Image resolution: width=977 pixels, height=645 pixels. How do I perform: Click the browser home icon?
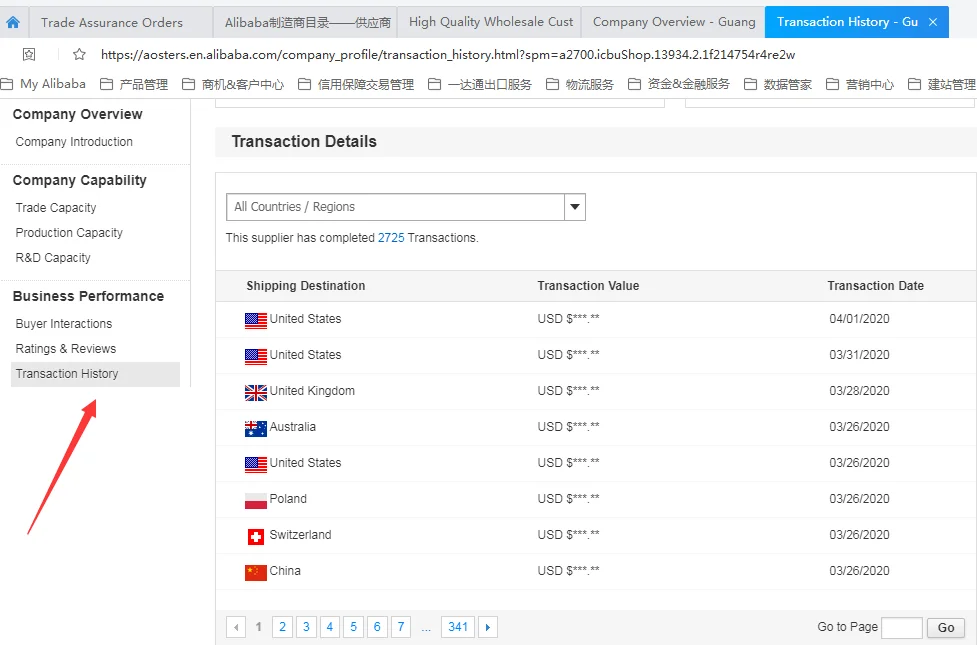tap(13, 22)
